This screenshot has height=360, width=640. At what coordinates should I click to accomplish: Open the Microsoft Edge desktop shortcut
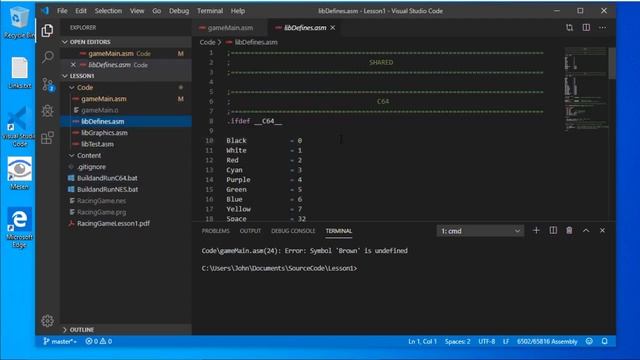[x=19, y=228]
